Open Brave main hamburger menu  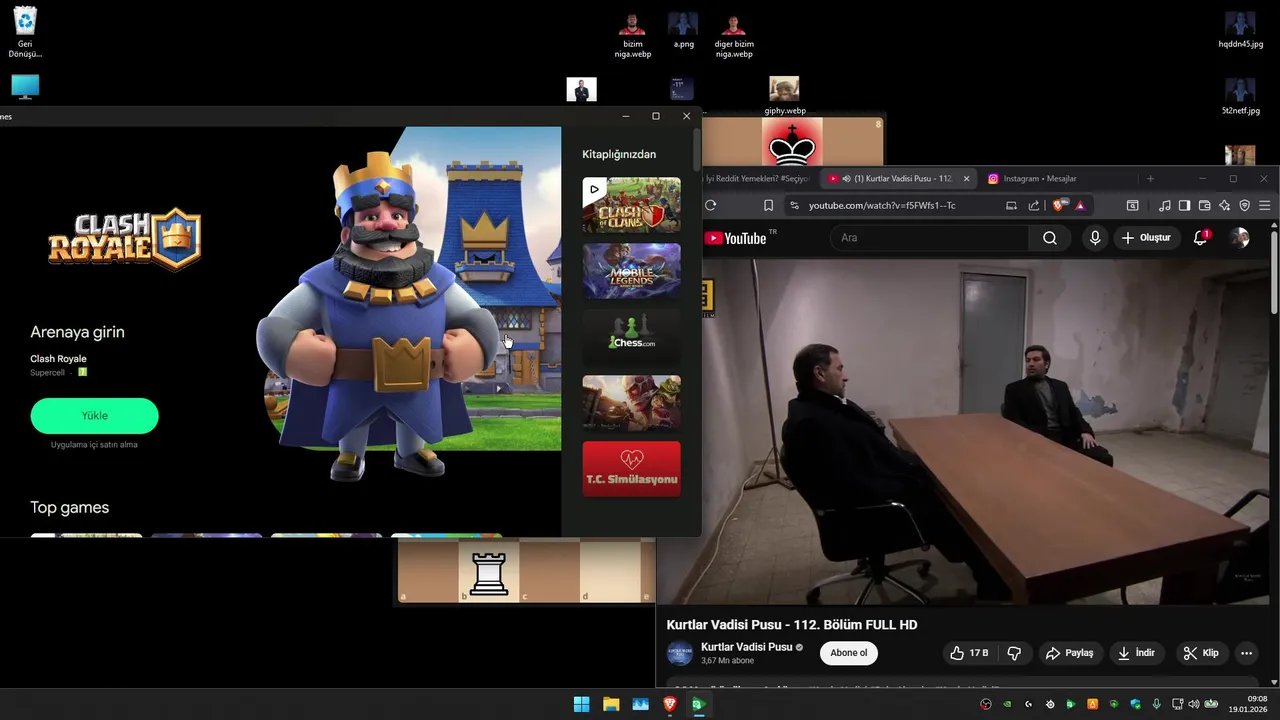pos(1265,205)
